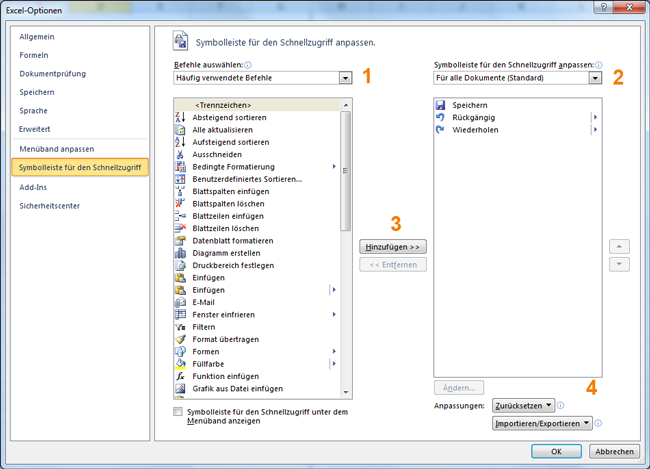
Task: Select the Diagramm erstellen chart icon
Action: point(180,253)
